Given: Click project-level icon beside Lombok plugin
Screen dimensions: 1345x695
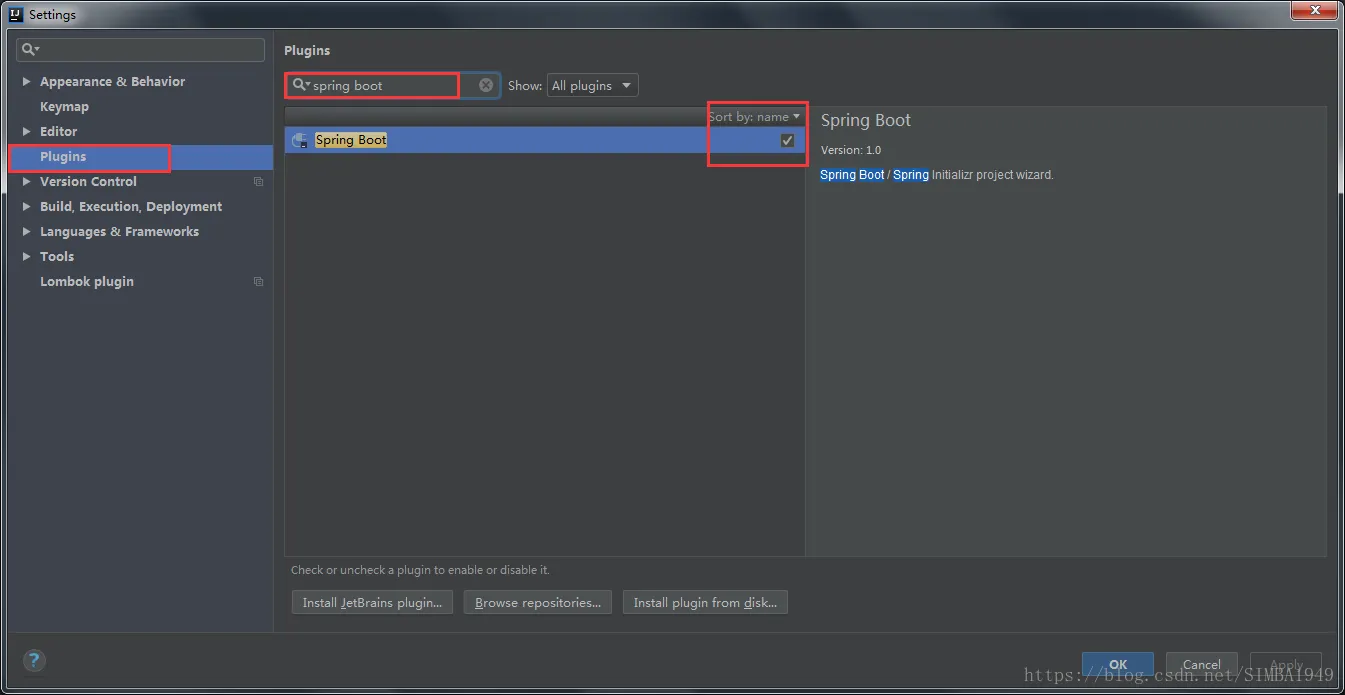Looking at the screenshot, I should click(x=258, y=282).
